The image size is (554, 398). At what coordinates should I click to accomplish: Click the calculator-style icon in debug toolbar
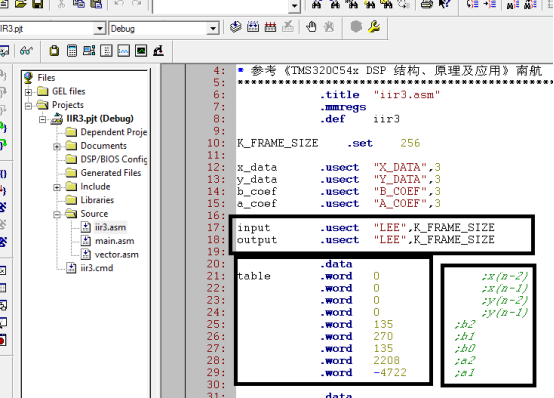click(x=72, y=51)
